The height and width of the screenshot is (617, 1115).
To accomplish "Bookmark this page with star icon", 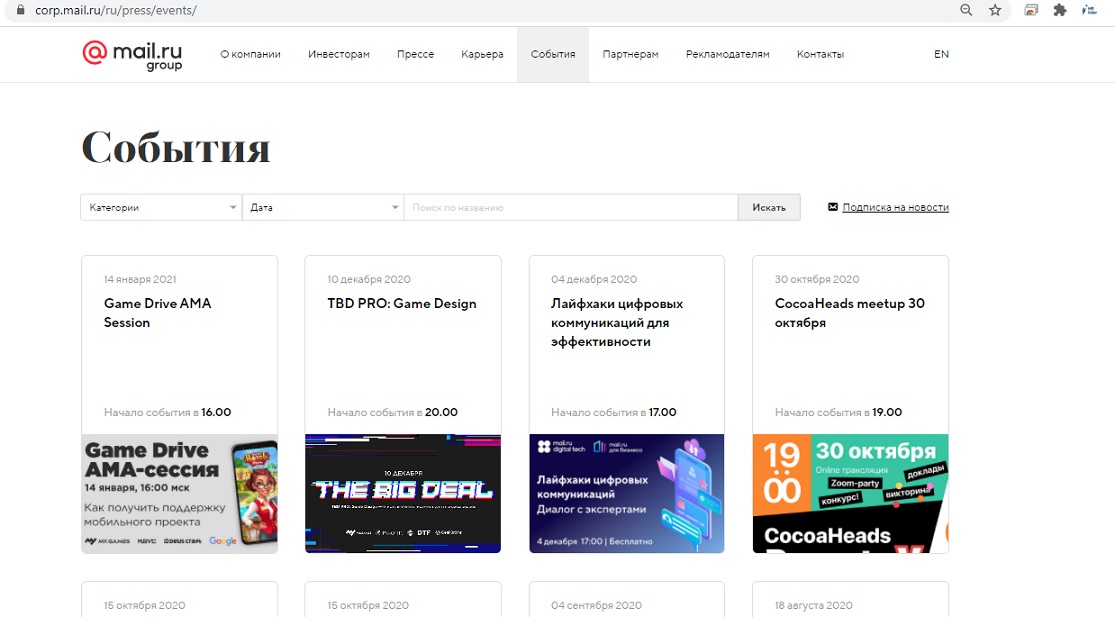I will 995,10.
